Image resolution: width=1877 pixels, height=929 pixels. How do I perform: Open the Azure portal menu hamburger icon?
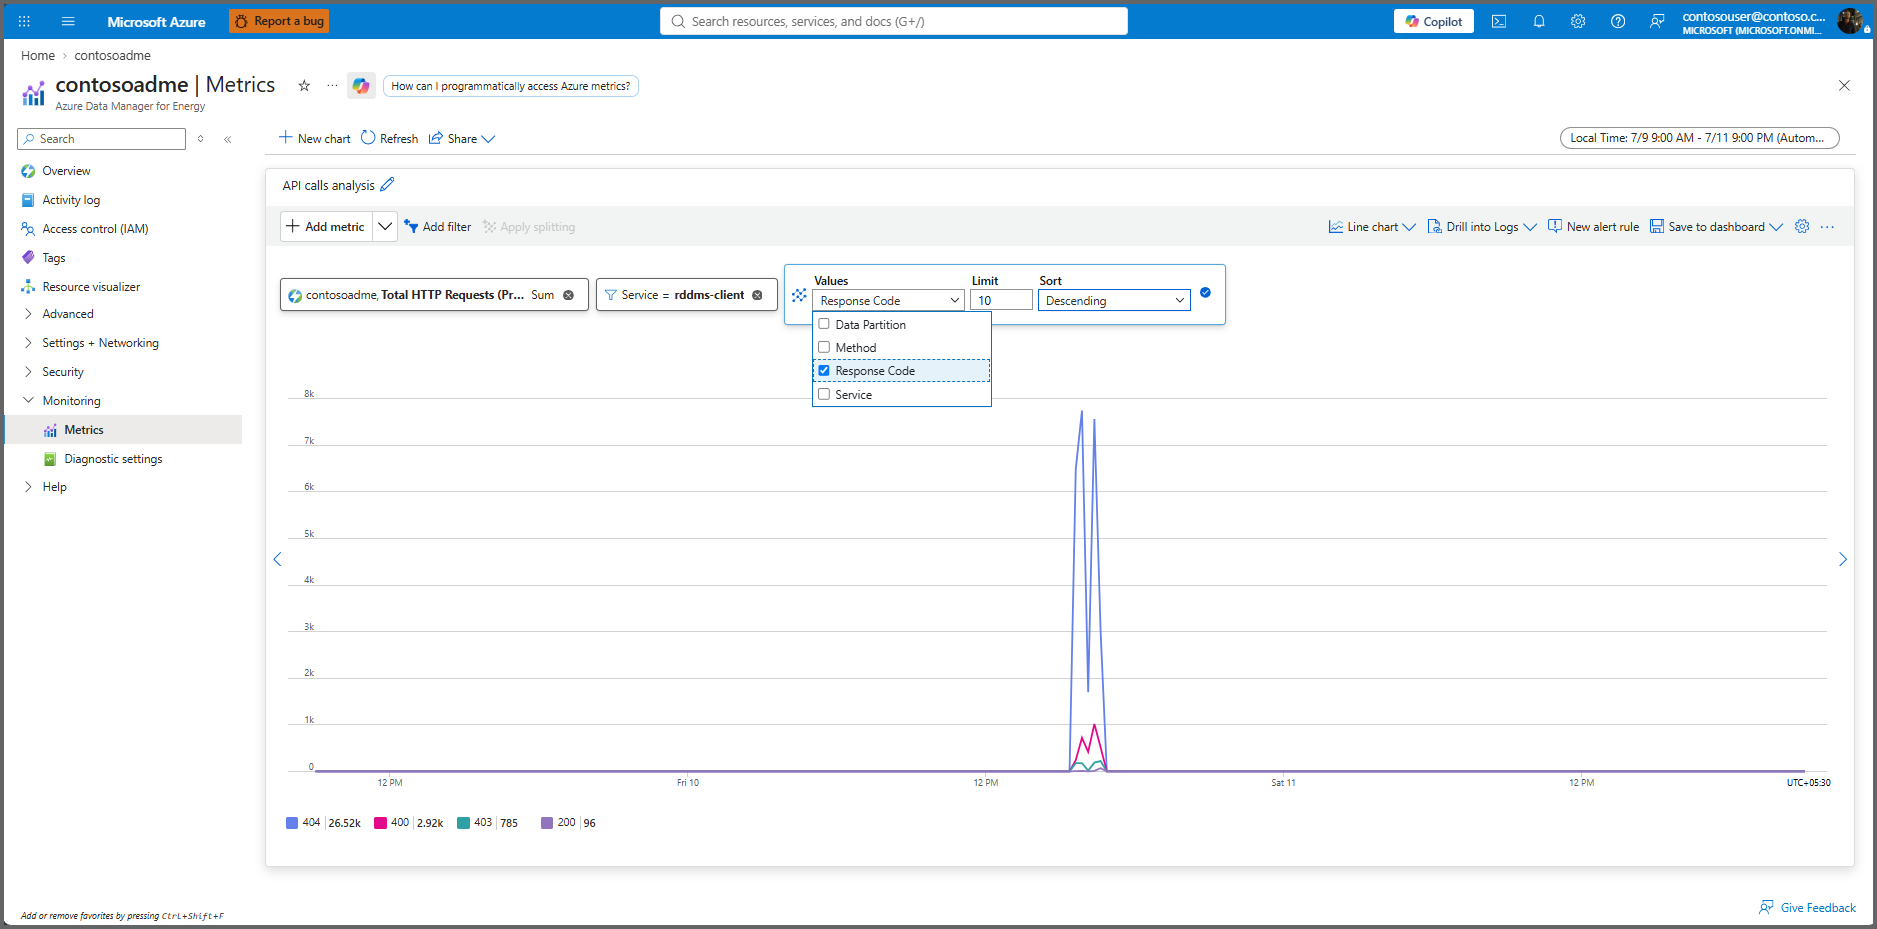tap(68, 21)
